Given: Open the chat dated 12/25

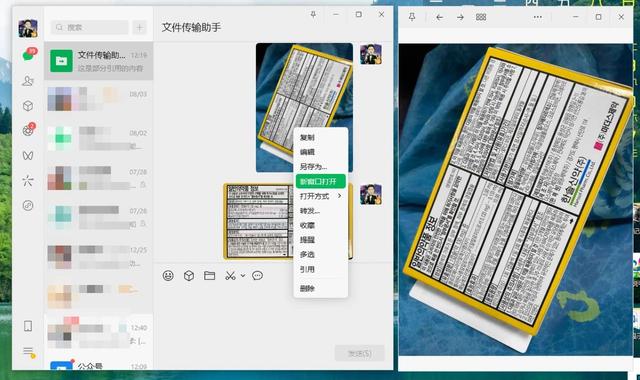Looking at the screenshot, I should point(98,256).
